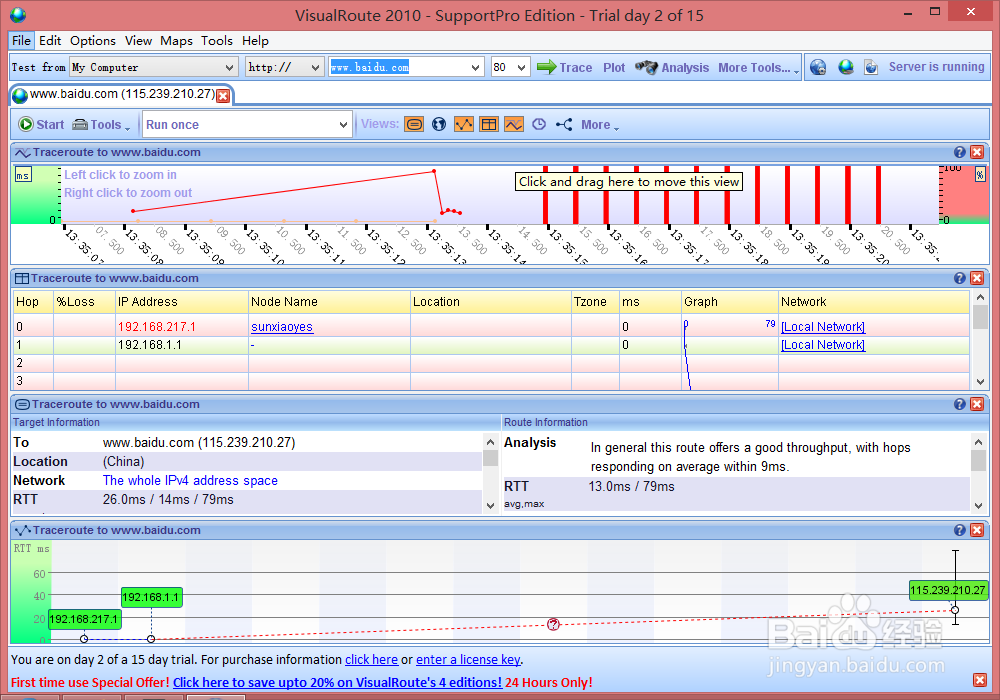Open Local Network link for hop 1
1000x700 pixels.
click(823, 345)
